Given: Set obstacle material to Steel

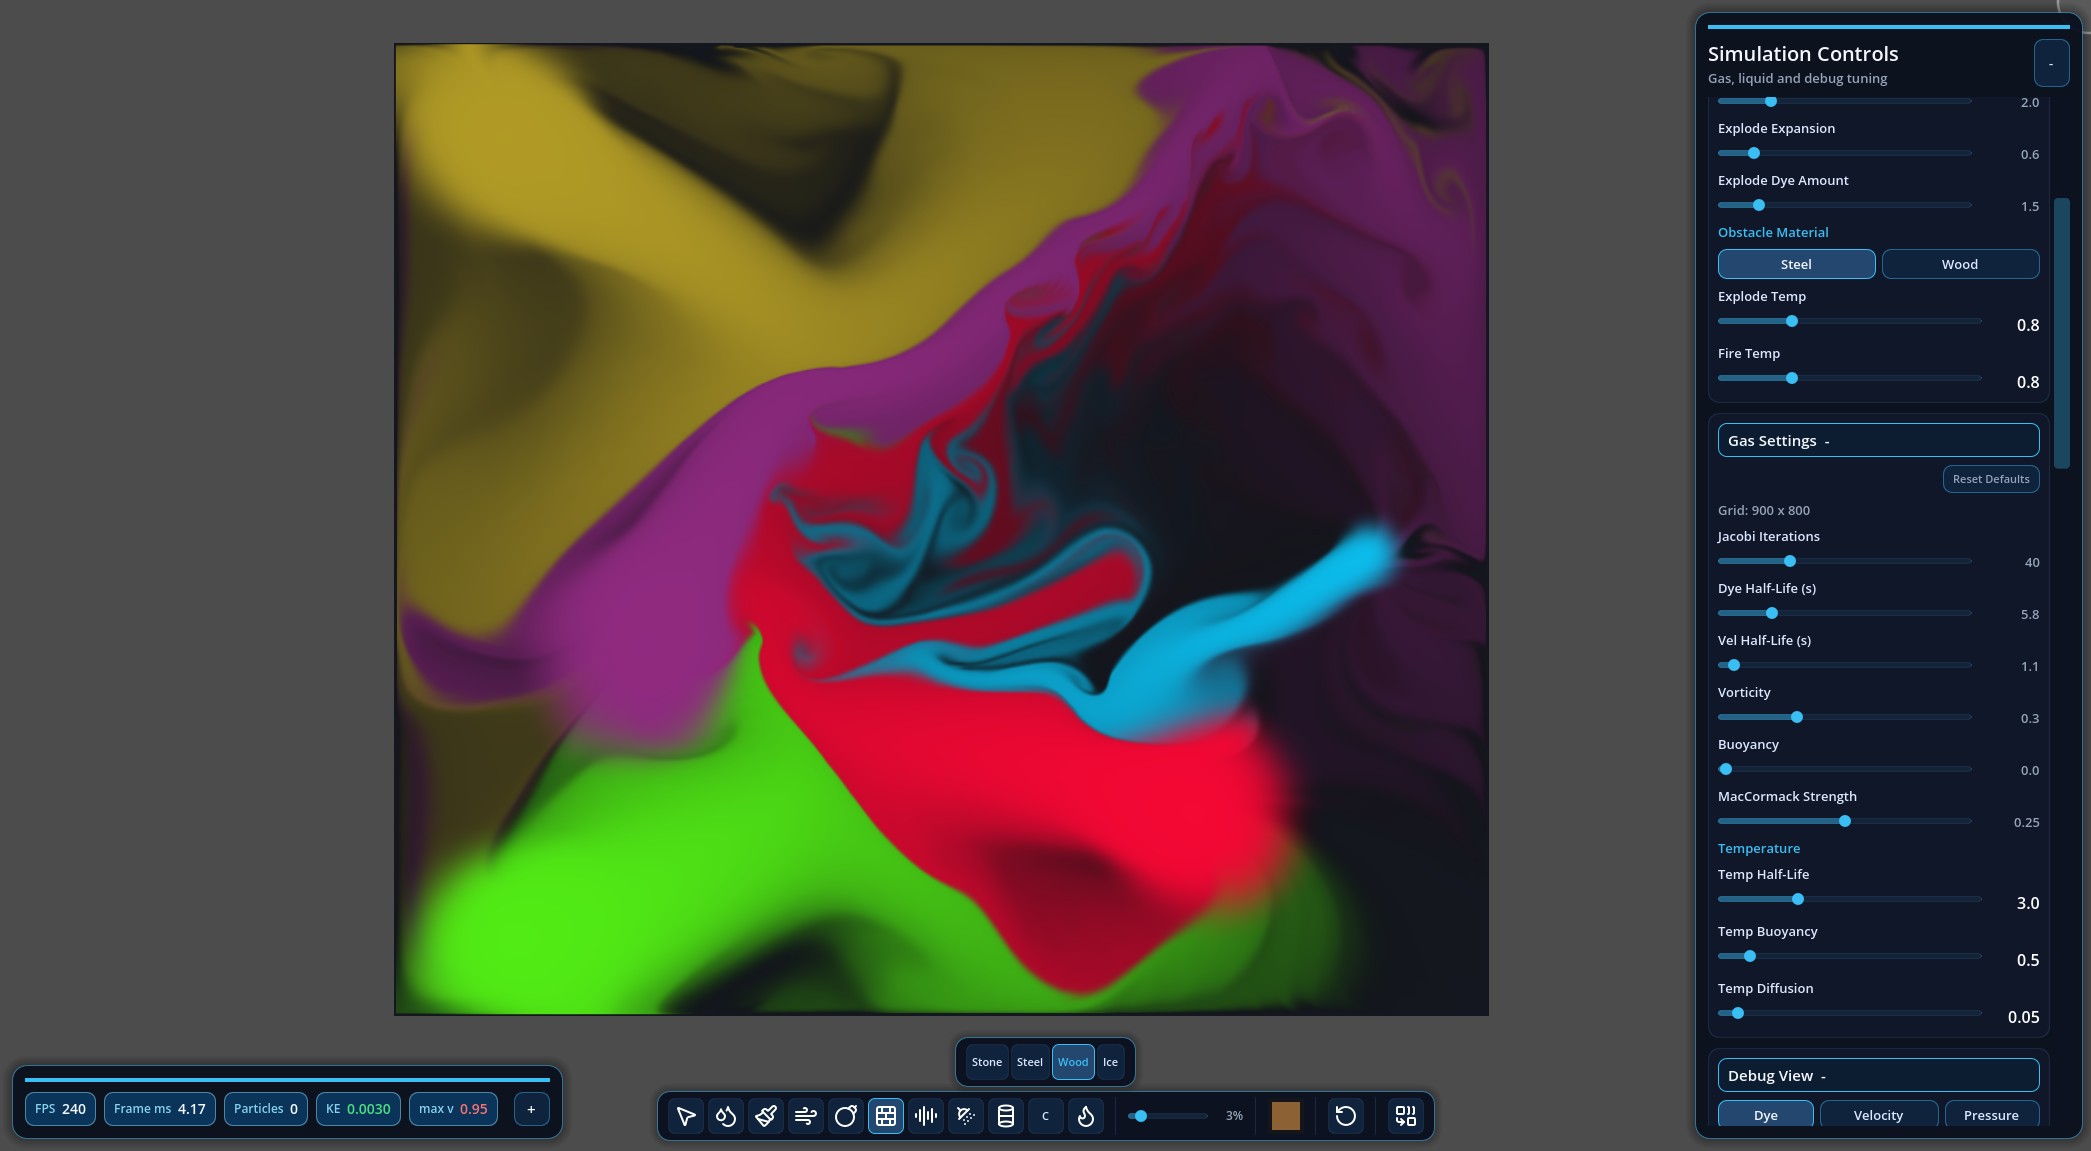Looking at the screenshot, I should (x=1796, y=264).
